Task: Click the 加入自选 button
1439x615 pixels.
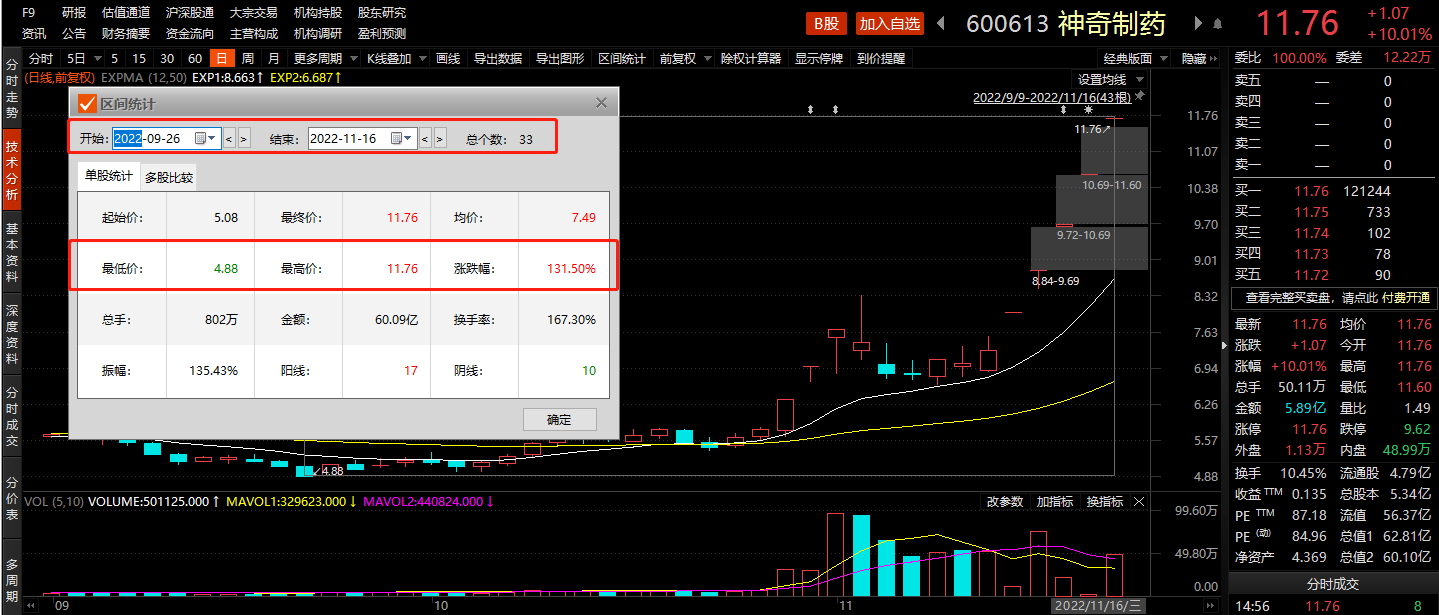Action: [890, 23]
